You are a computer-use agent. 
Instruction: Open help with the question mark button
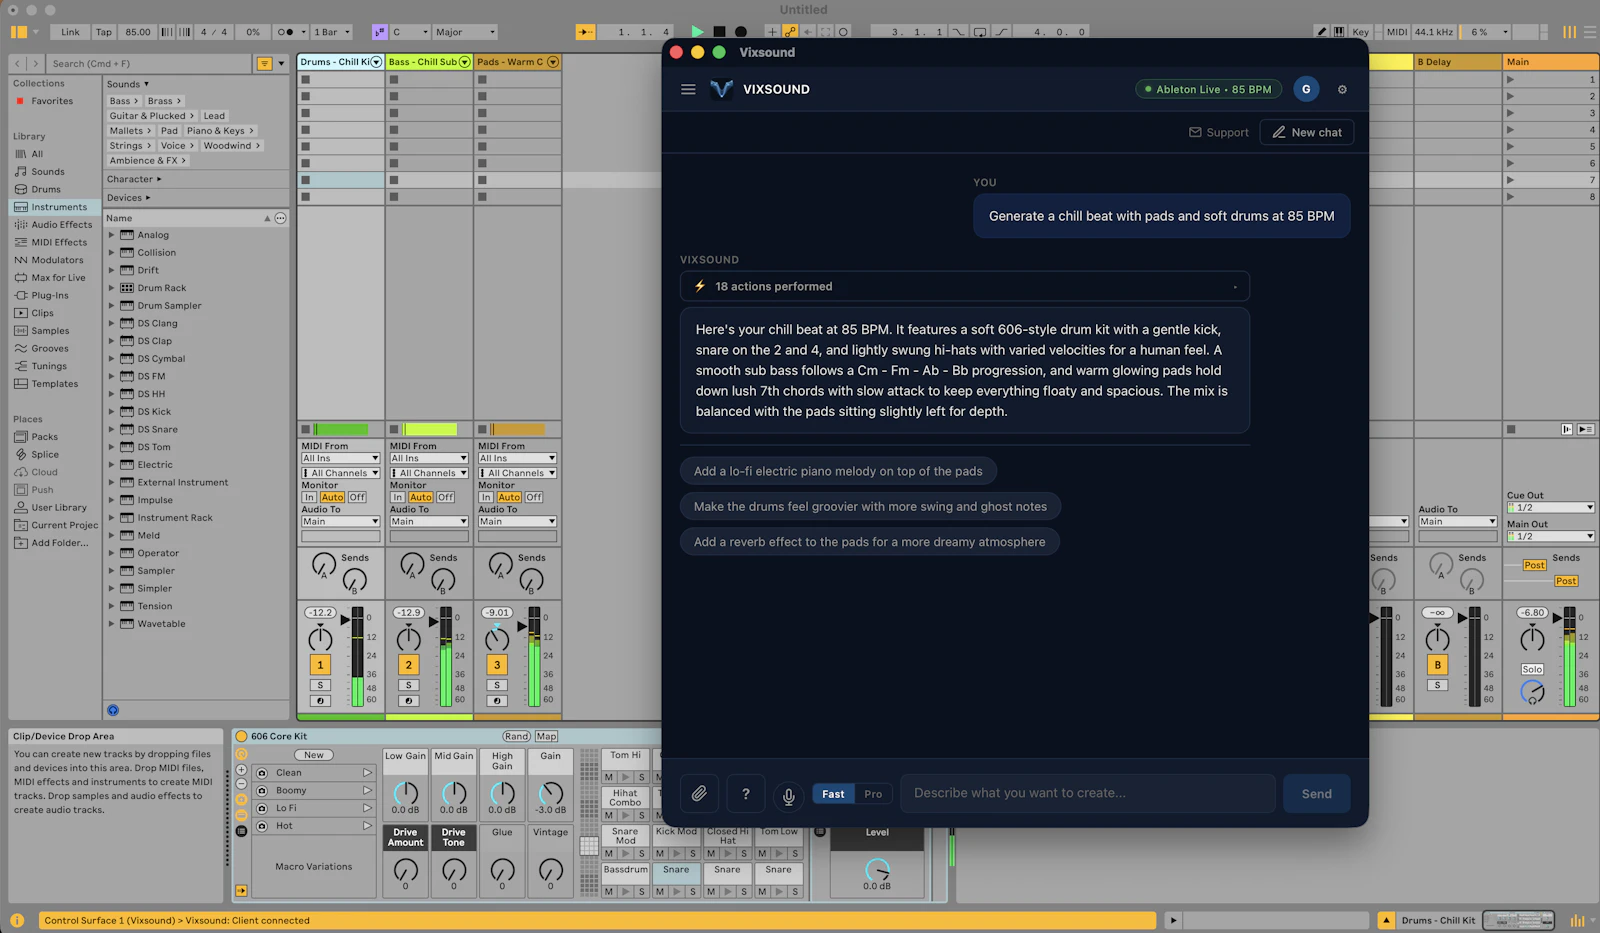coord(745,794)
